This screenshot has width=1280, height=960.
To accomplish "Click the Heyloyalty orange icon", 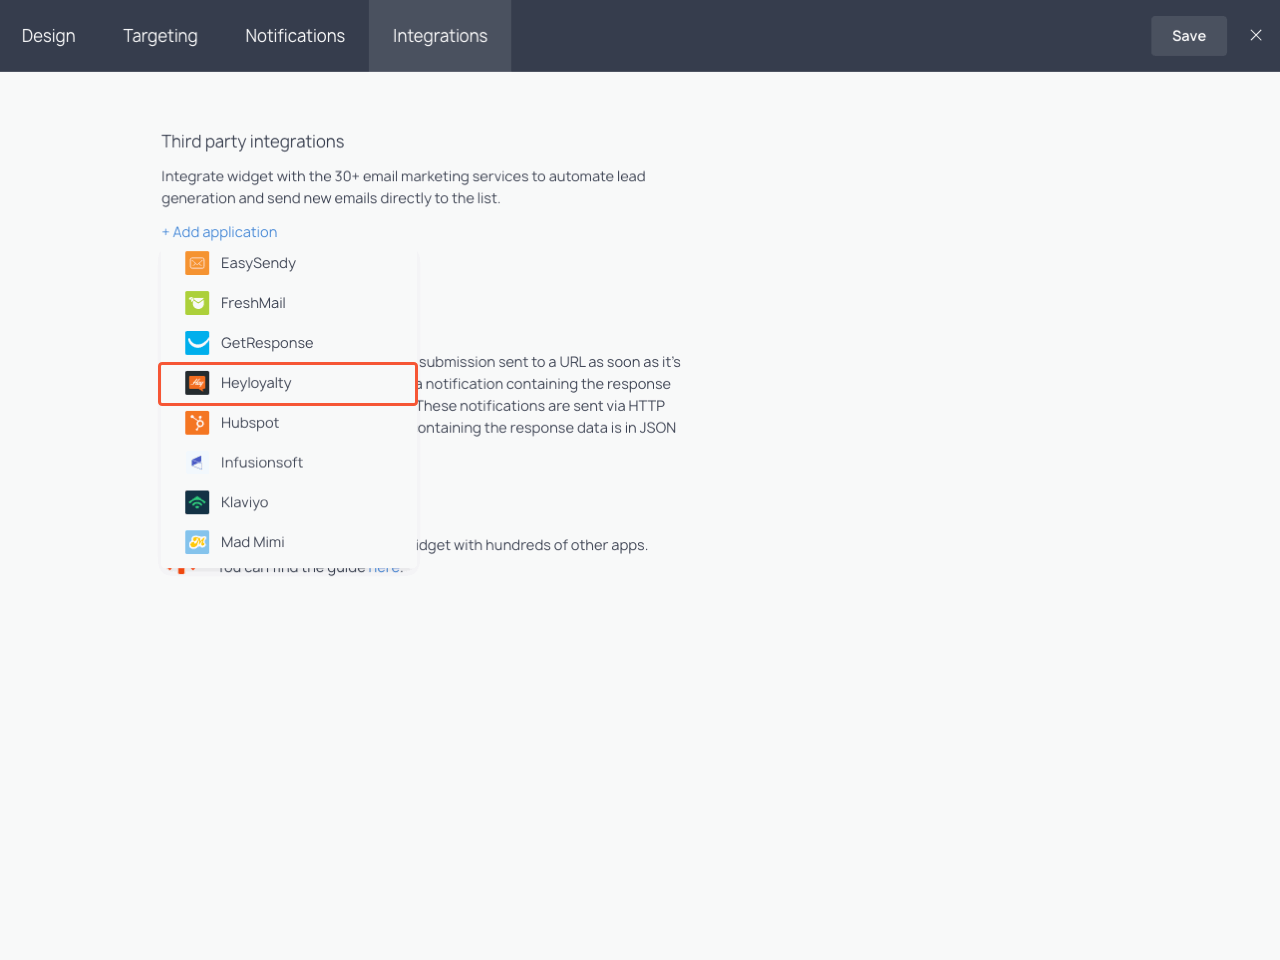I will [196, 383].
